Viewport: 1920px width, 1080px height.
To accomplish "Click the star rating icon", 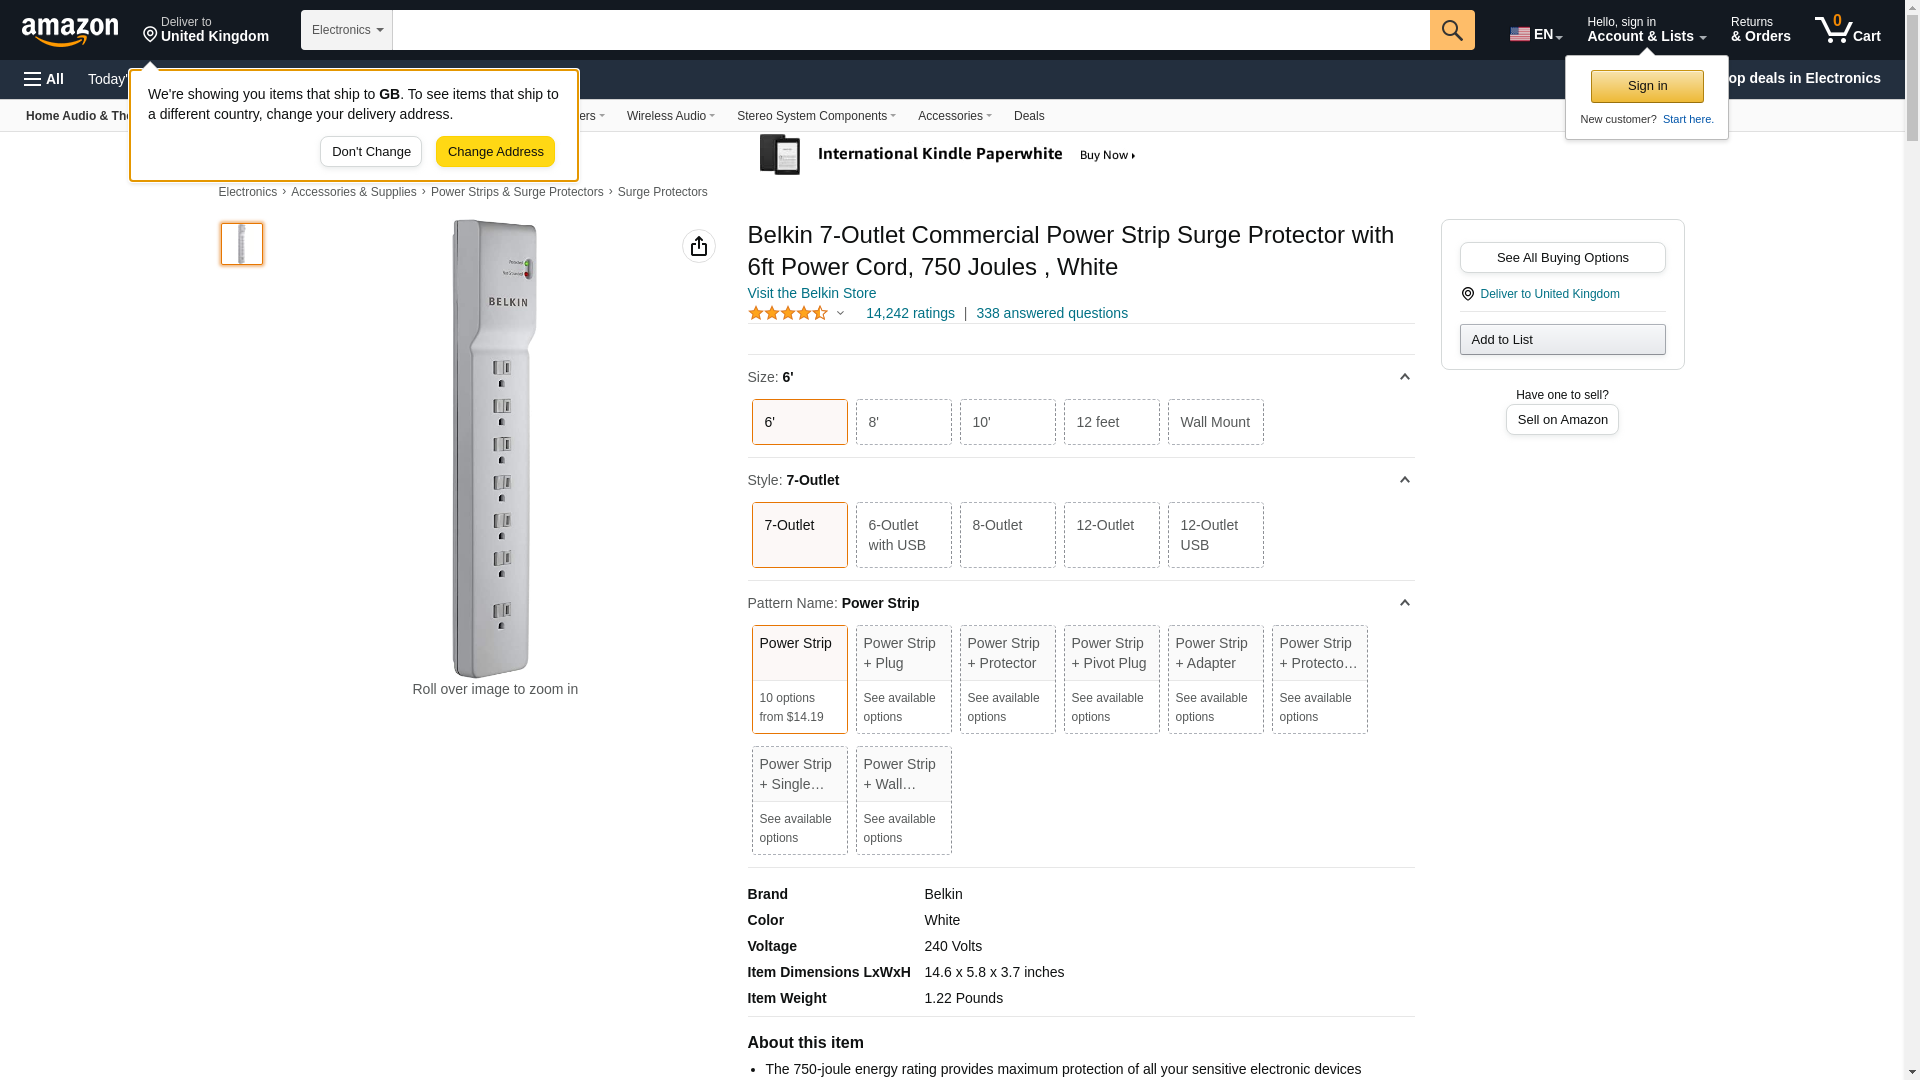I will click(788, 313).
